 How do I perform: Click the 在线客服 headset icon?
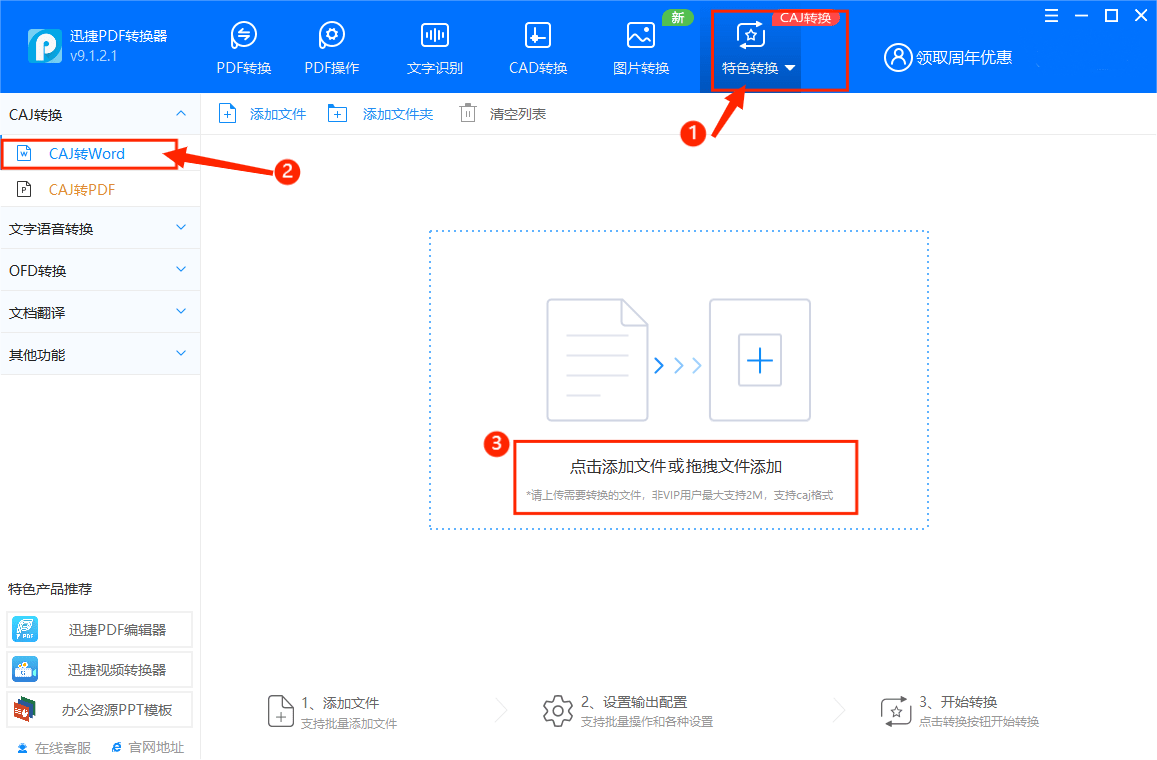click(22, 747)
